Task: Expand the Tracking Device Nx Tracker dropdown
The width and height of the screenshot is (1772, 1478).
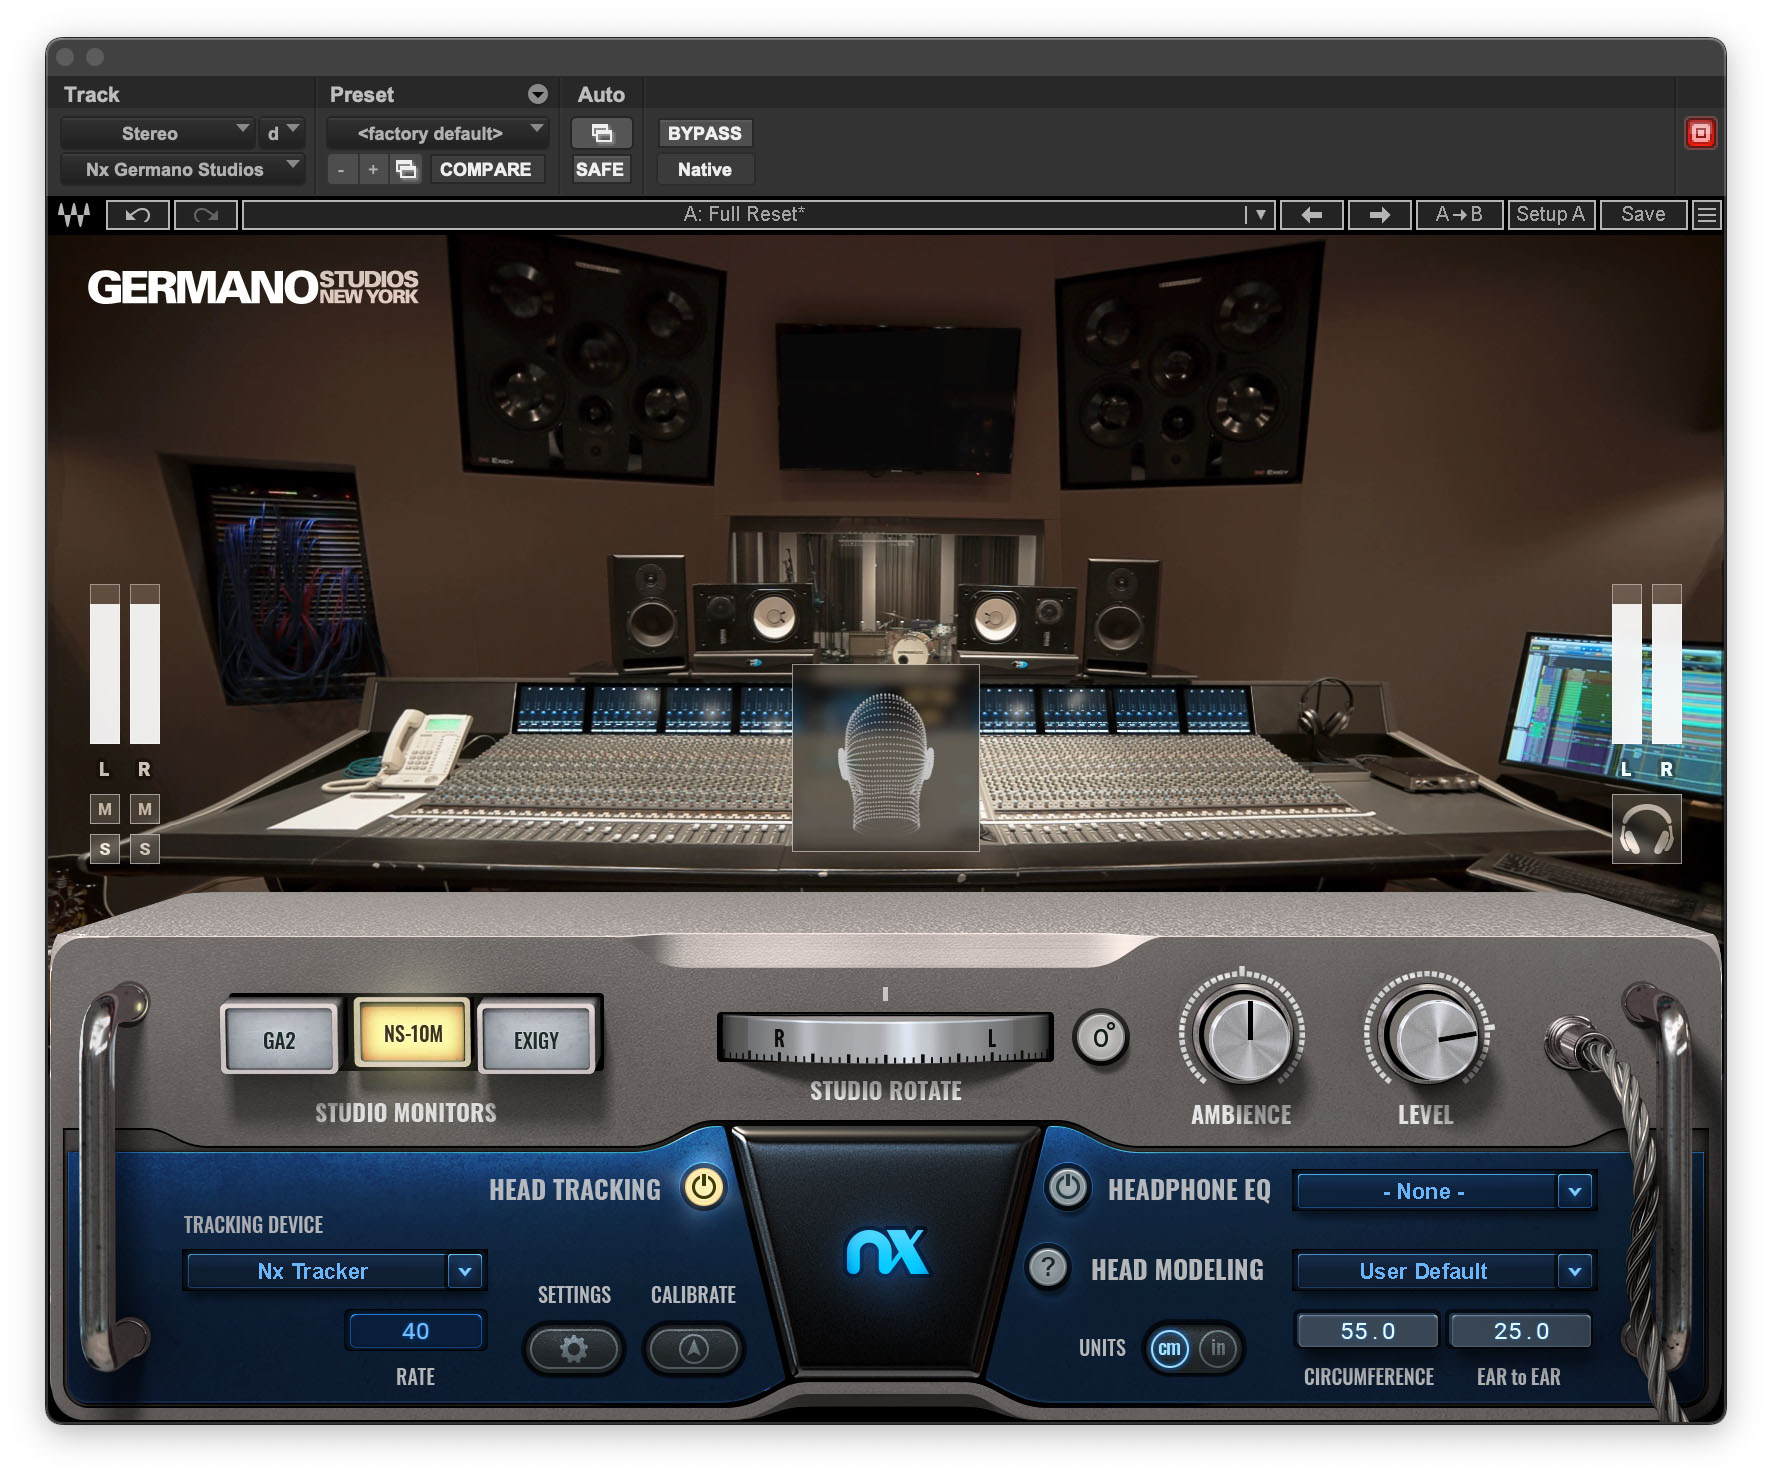Action: point(464,1271)
